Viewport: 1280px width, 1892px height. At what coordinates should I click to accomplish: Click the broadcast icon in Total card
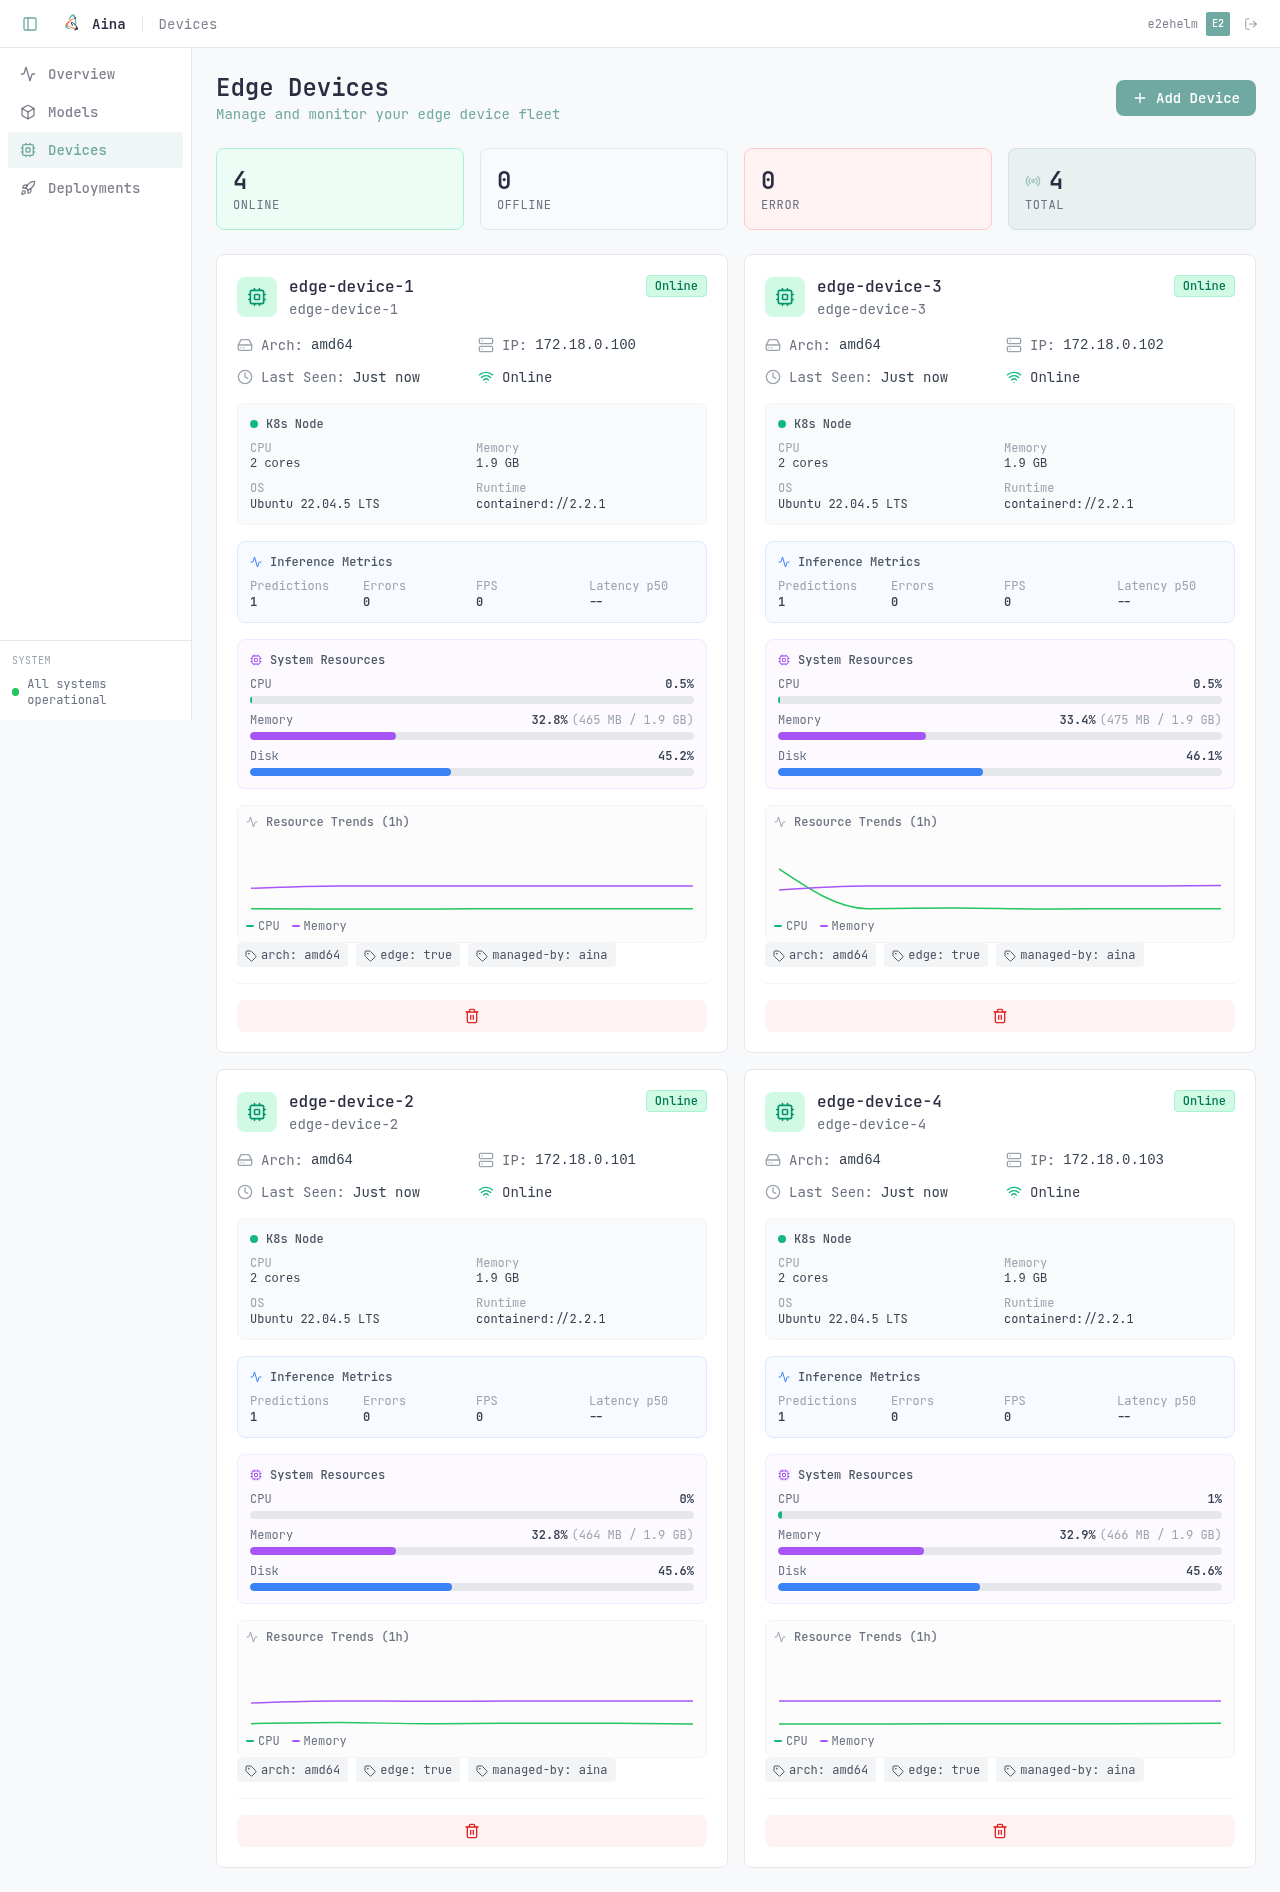tap(1033, 181)
